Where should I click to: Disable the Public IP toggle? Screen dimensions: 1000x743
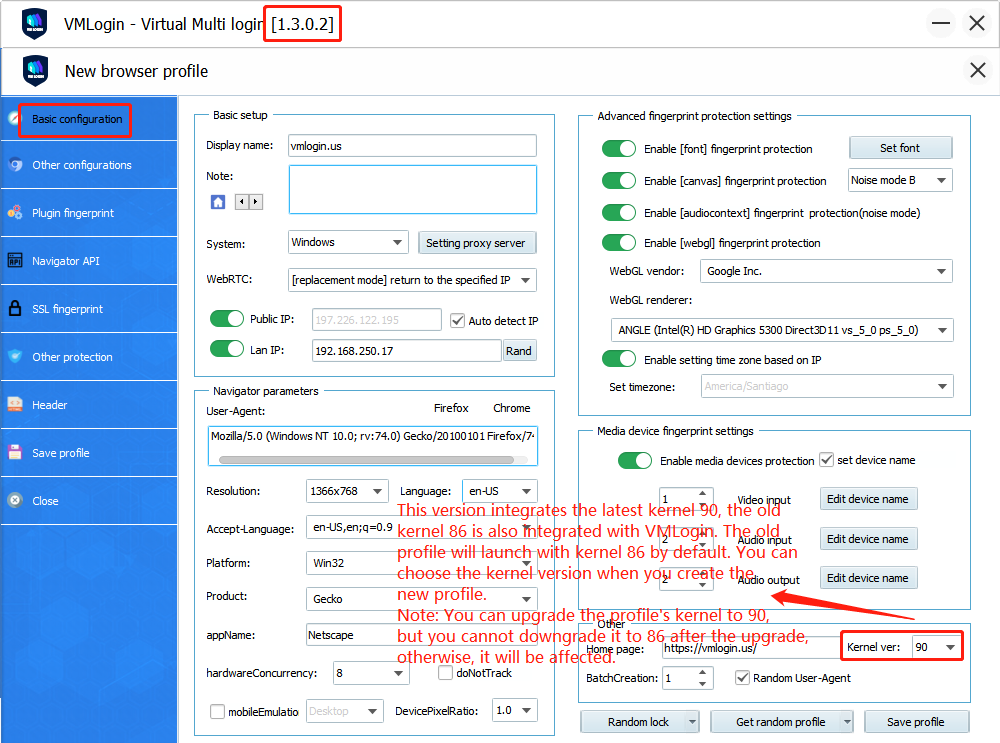point(227,320)
